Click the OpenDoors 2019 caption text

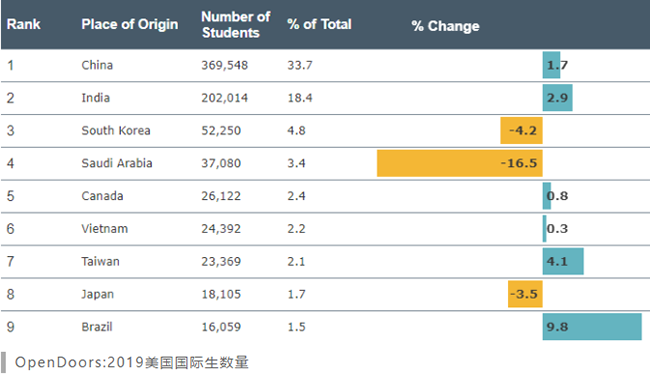click(132, 363)
